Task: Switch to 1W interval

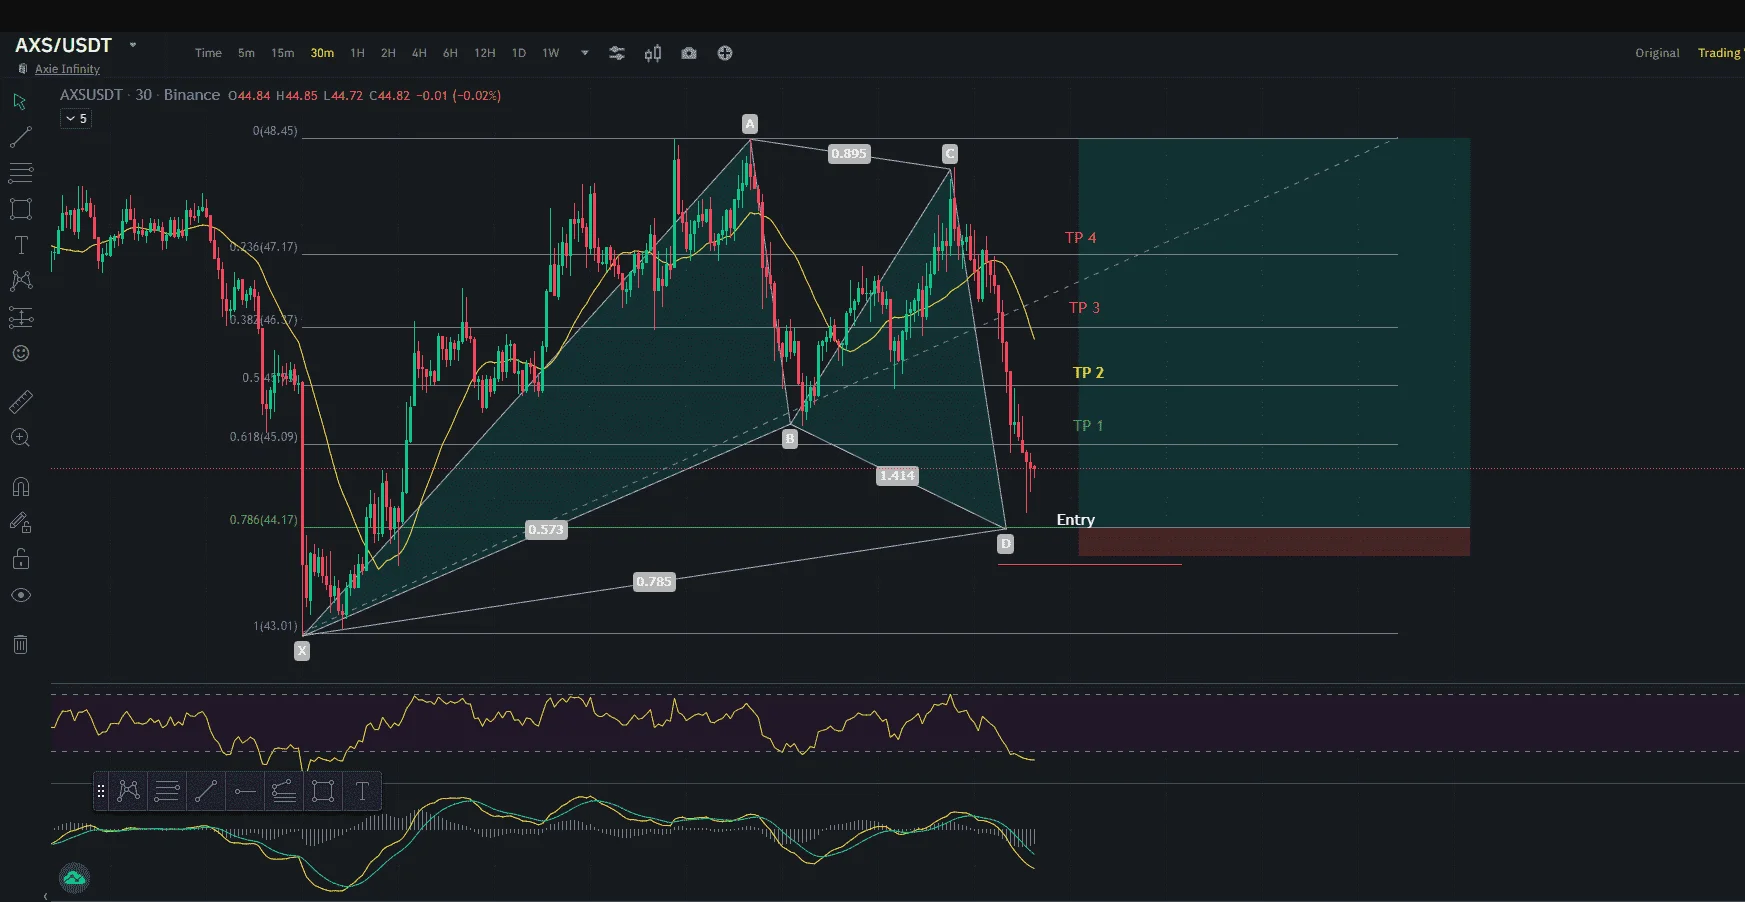Action: coord(551,53)
